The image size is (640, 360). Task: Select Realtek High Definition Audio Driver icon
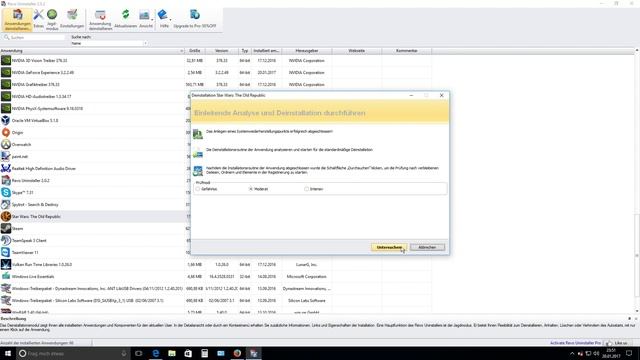6,168
